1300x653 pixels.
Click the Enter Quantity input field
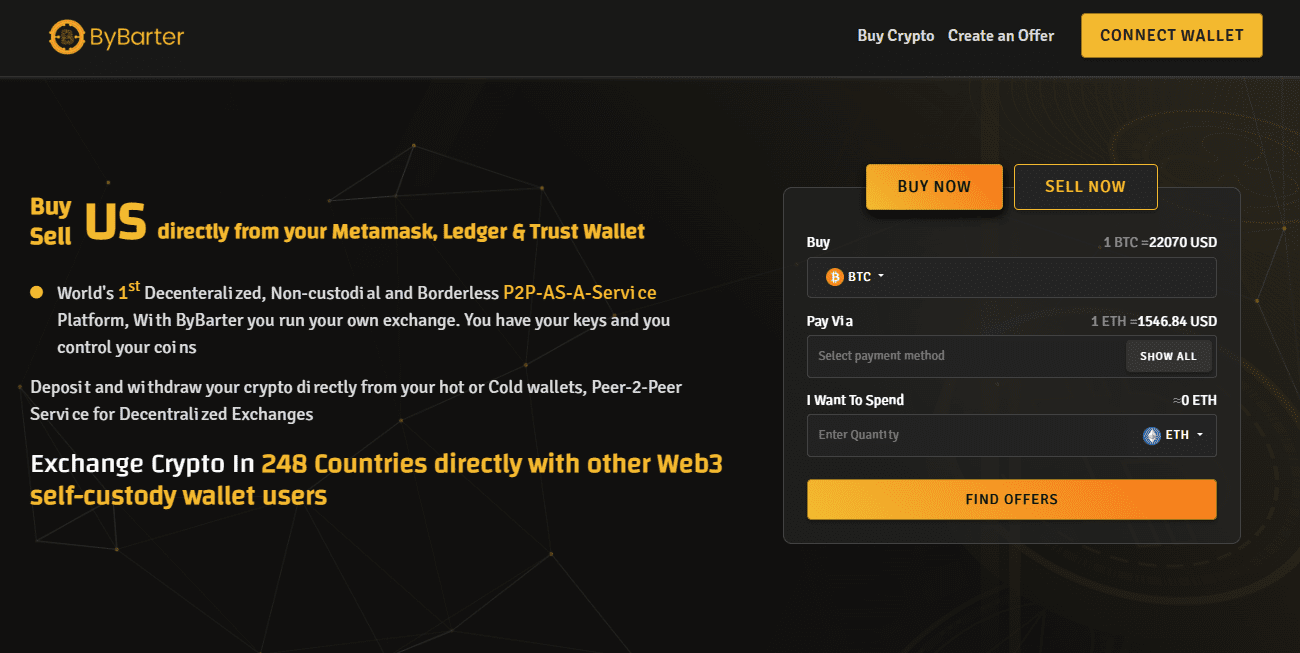(x=960, y=435)
